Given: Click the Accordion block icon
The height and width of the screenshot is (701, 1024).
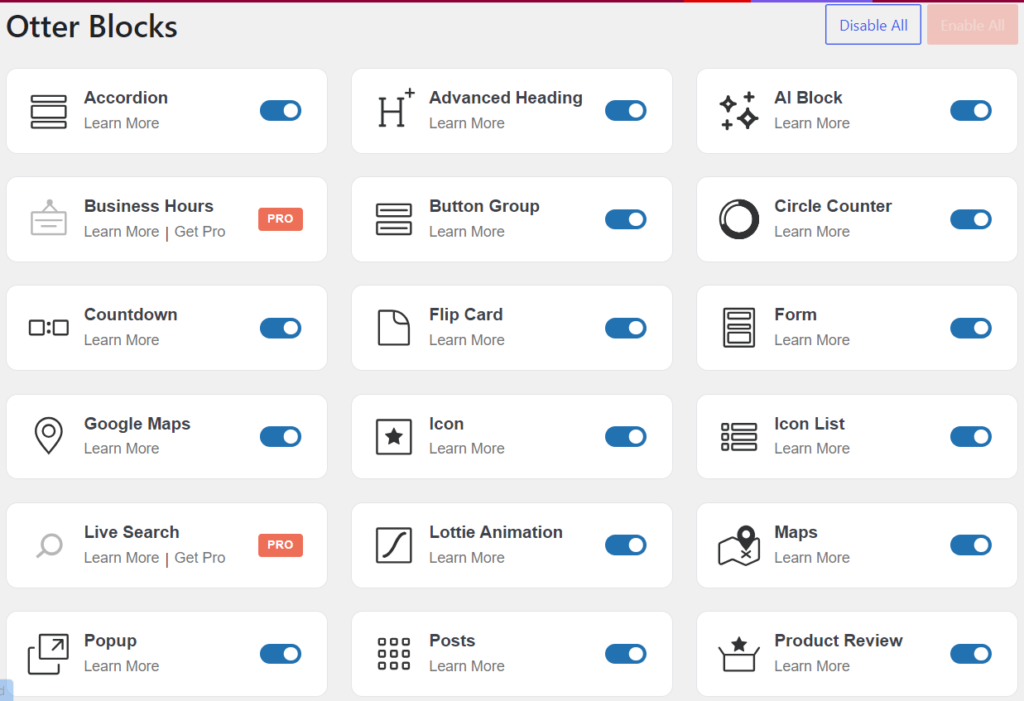Looking at the screenshot, I should pos(48,112).
